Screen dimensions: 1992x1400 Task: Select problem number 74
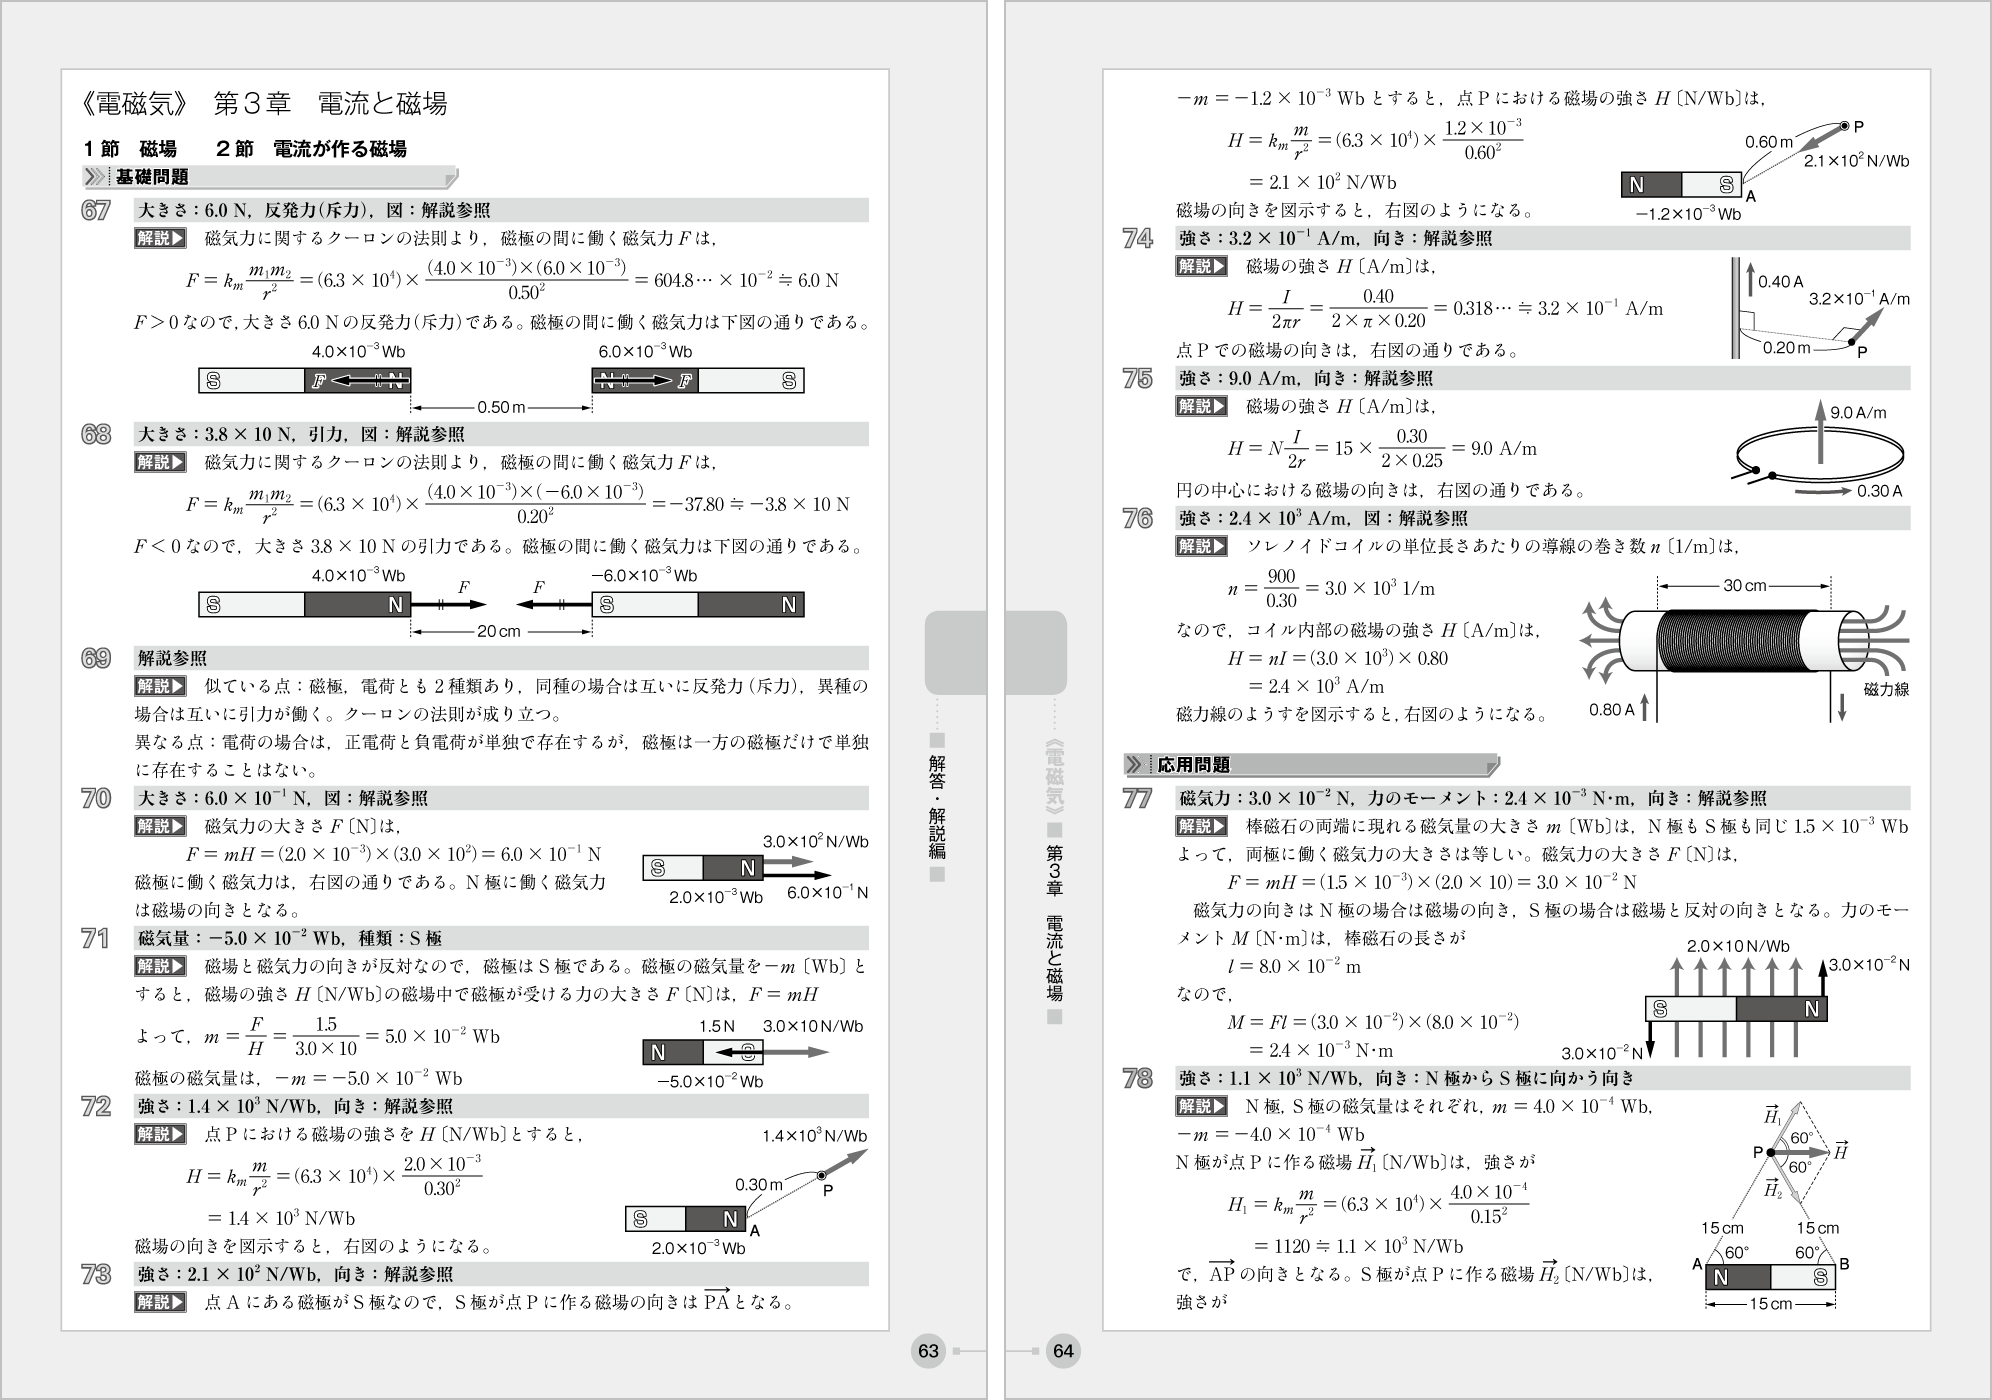tap(1138, 239)
